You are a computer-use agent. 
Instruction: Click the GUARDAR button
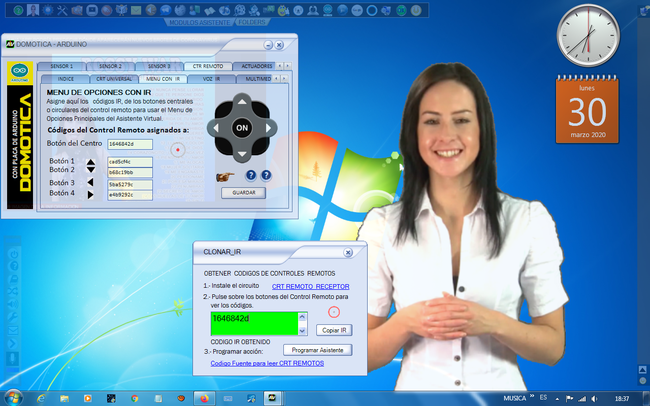click(x=243, y=193)
